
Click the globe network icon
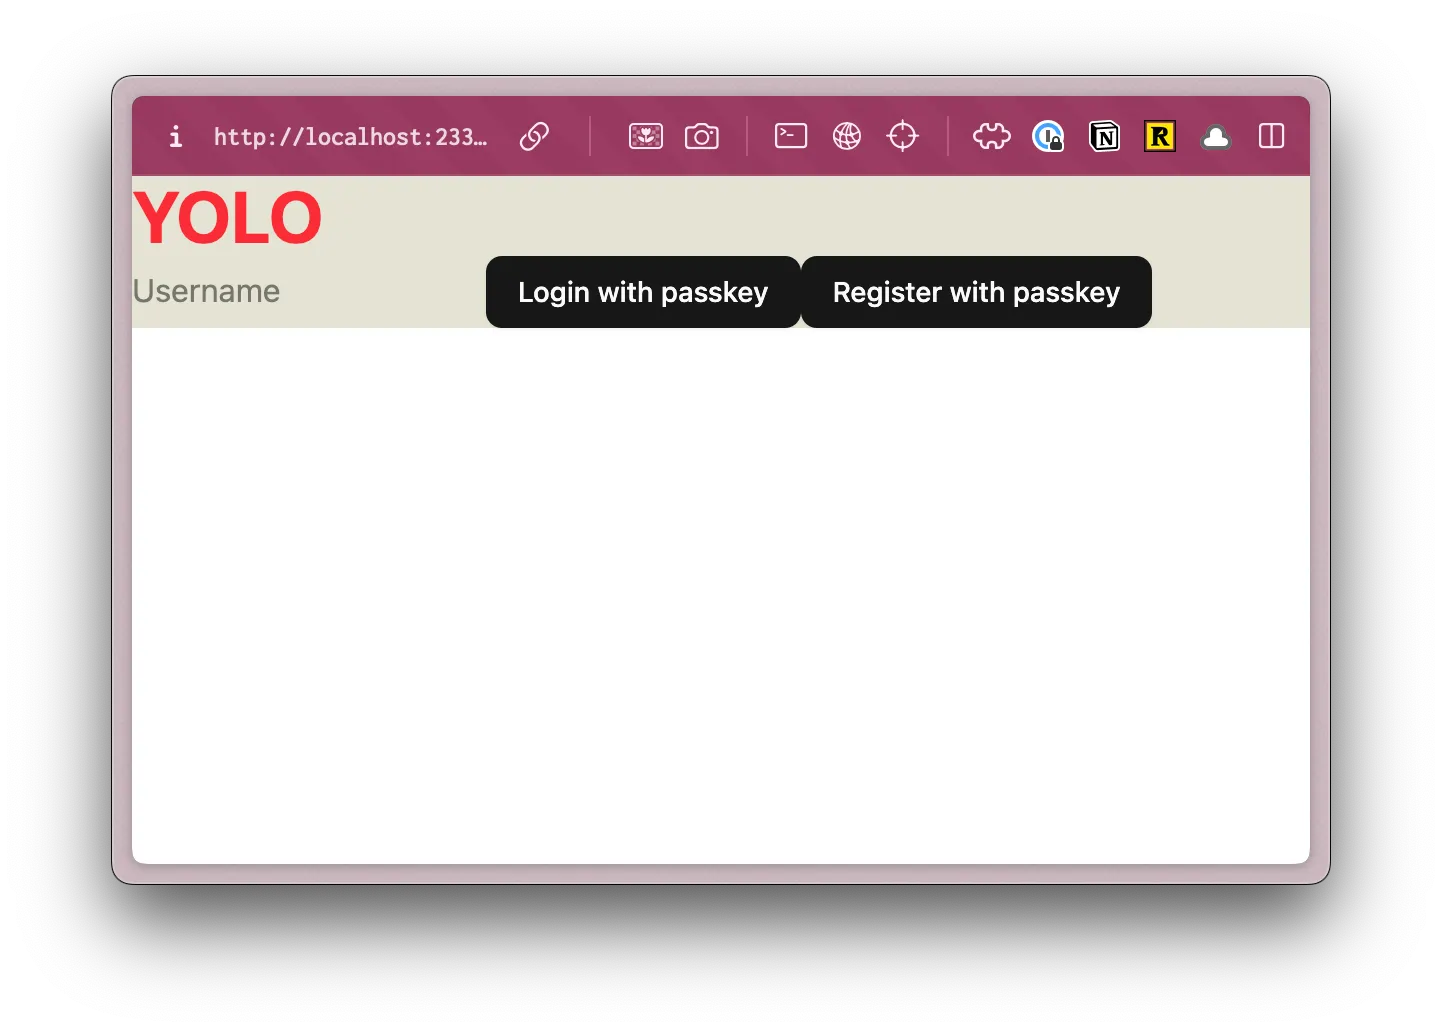click(846, 136)
